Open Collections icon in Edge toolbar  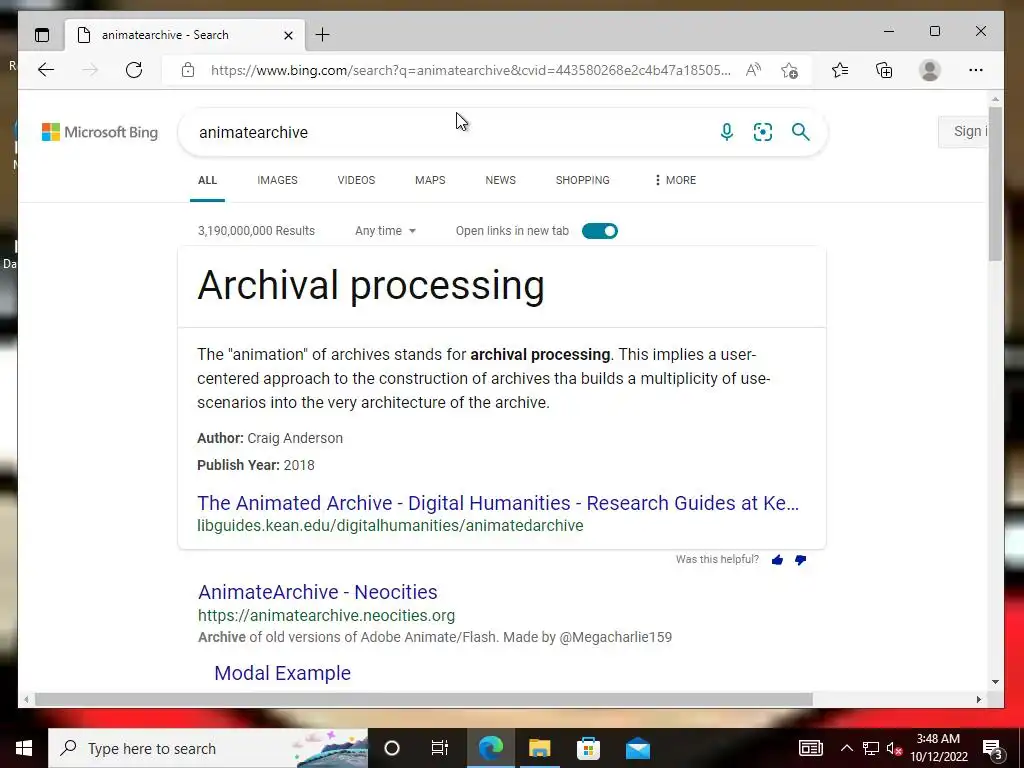[x=884, y=70]
